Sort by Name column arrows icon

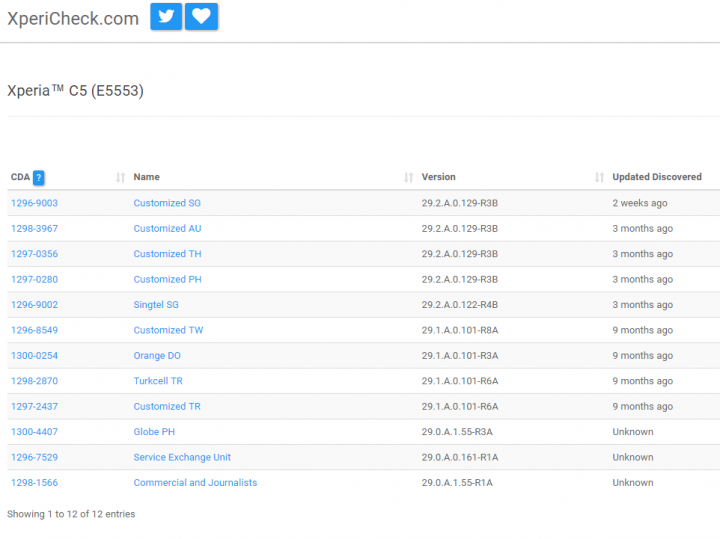coord(408,177)
